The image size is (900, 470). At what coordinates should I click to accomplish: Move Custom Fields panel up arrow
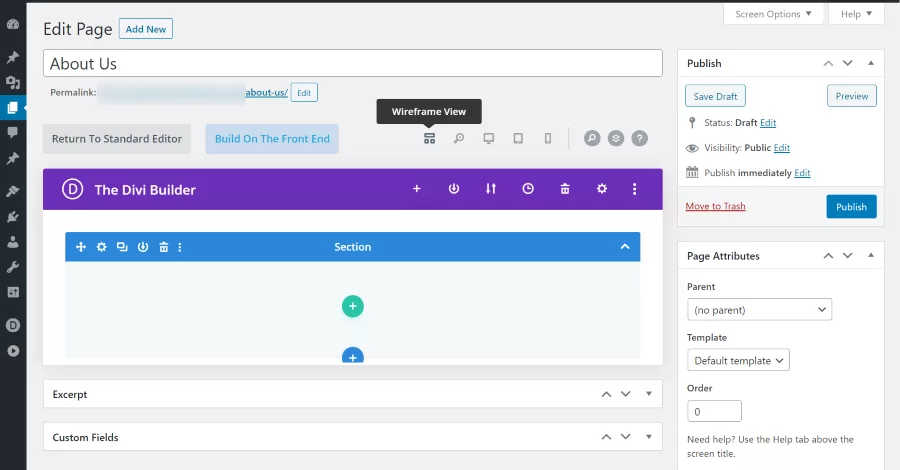[606, 437]
